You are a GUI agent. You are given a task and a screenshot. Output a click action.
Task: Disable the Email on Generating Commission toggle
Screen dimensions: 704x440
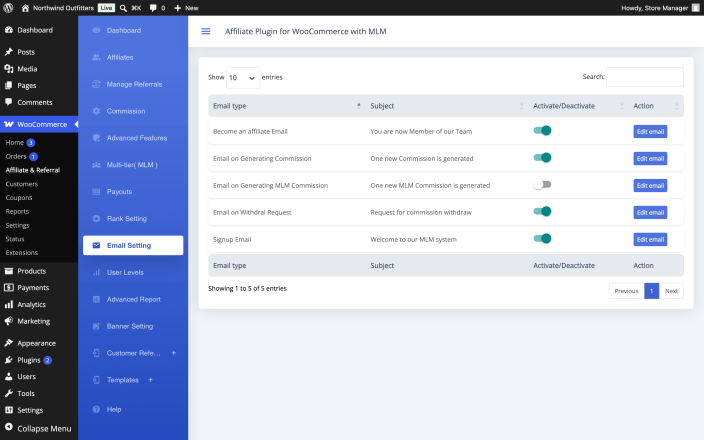(542, 158)
